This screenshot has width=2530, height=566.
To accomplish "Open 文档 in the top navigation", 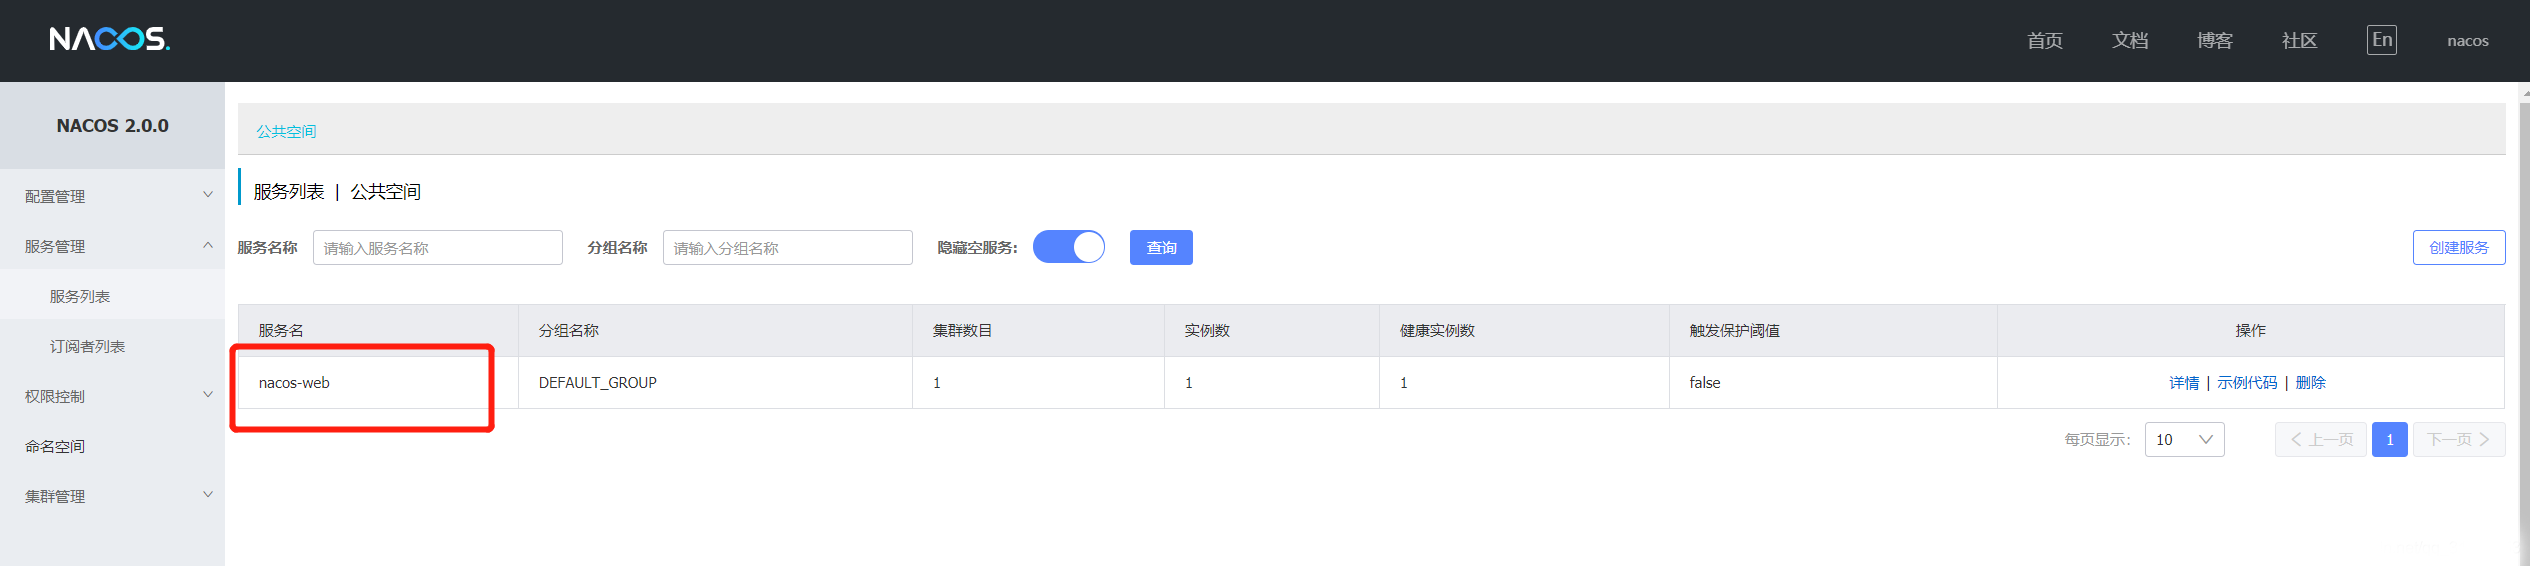I will coord(2129,41).
